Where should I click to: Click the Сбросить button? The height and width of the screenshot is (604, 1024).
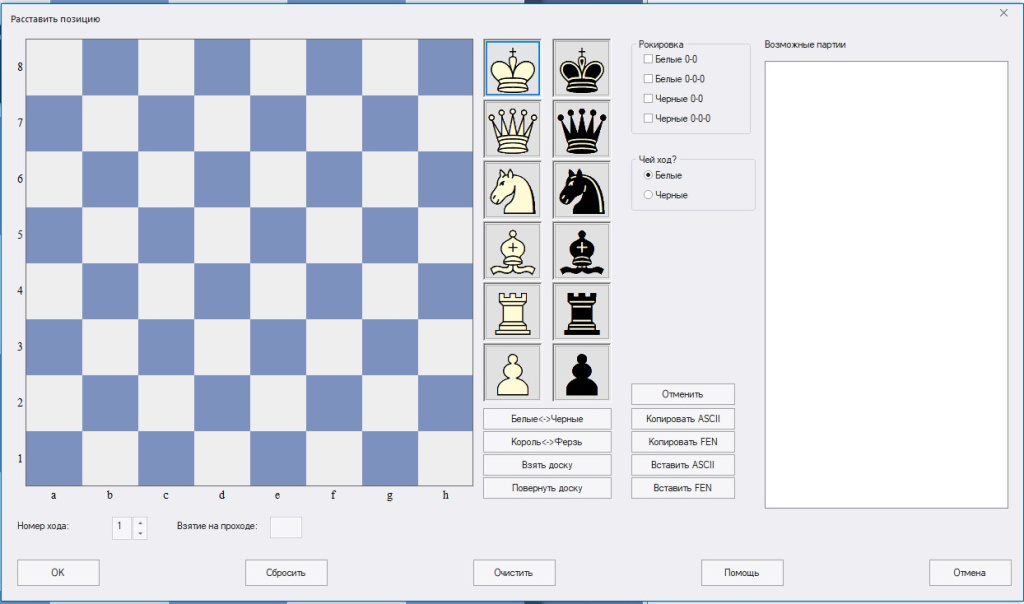[286, 573]
